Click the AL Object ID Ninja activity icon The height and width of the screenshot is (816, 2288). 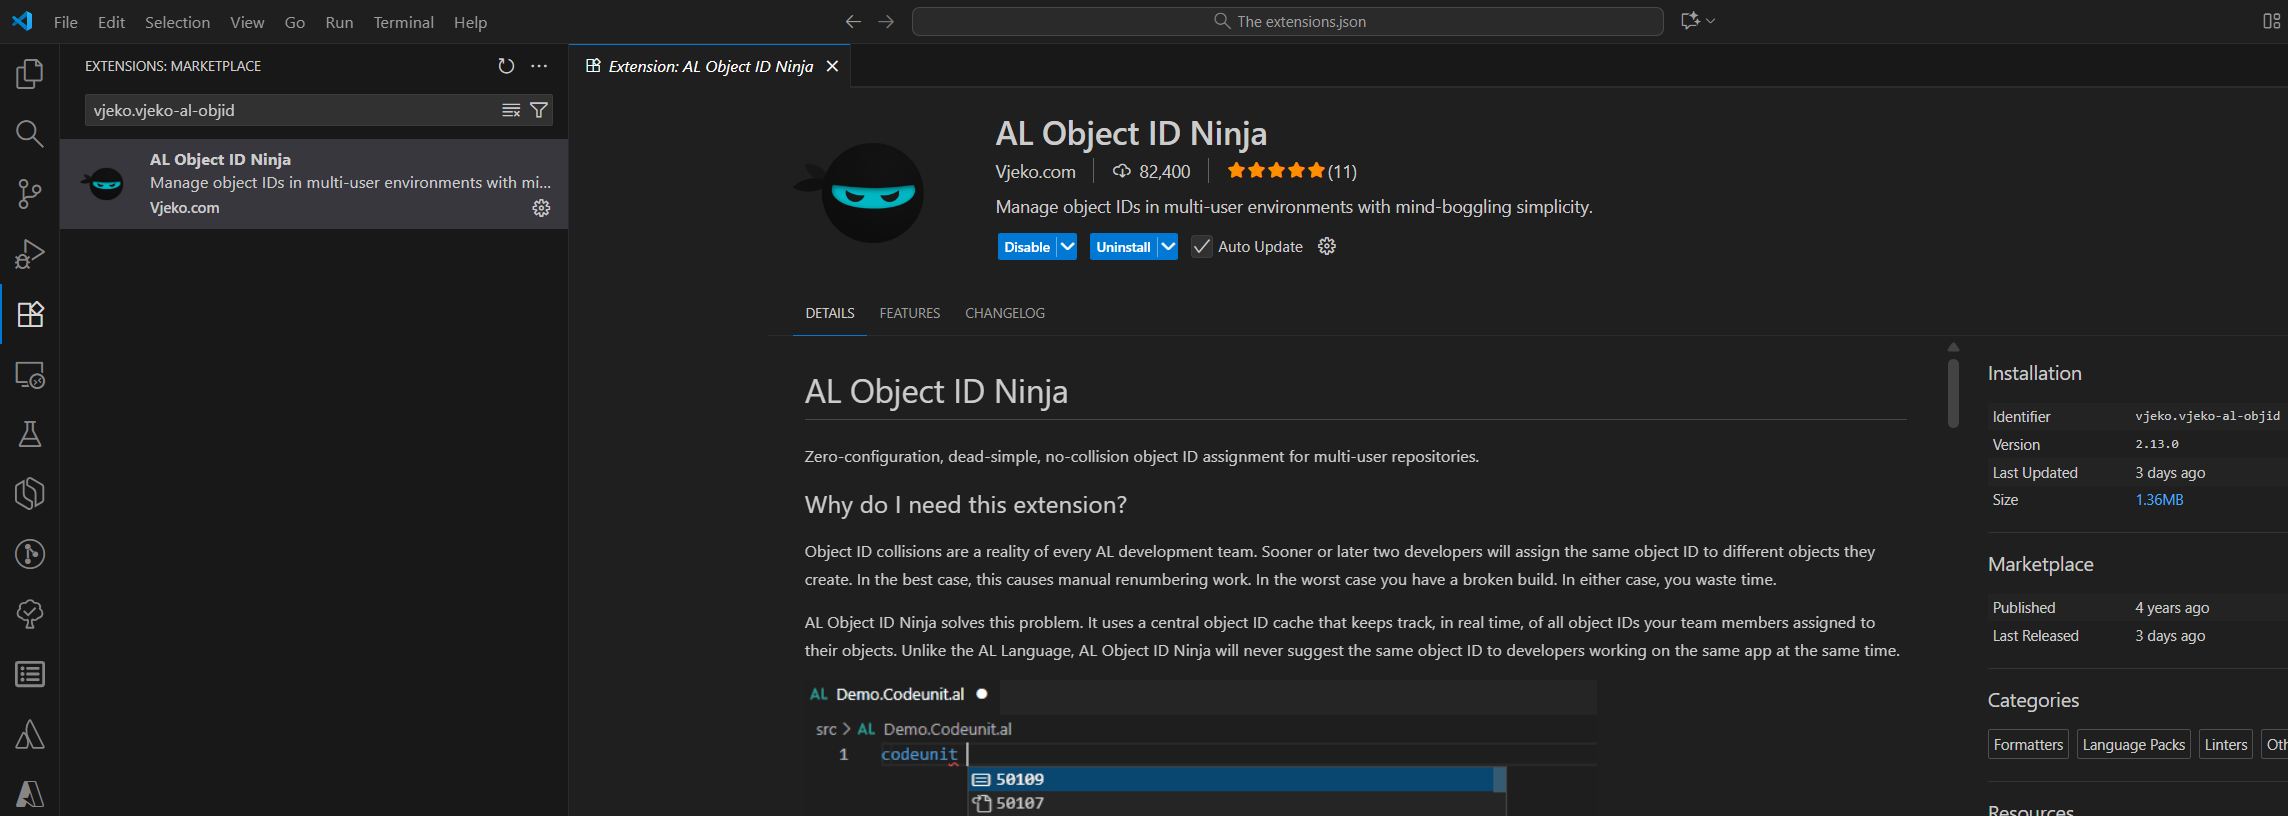pos(30,494)
